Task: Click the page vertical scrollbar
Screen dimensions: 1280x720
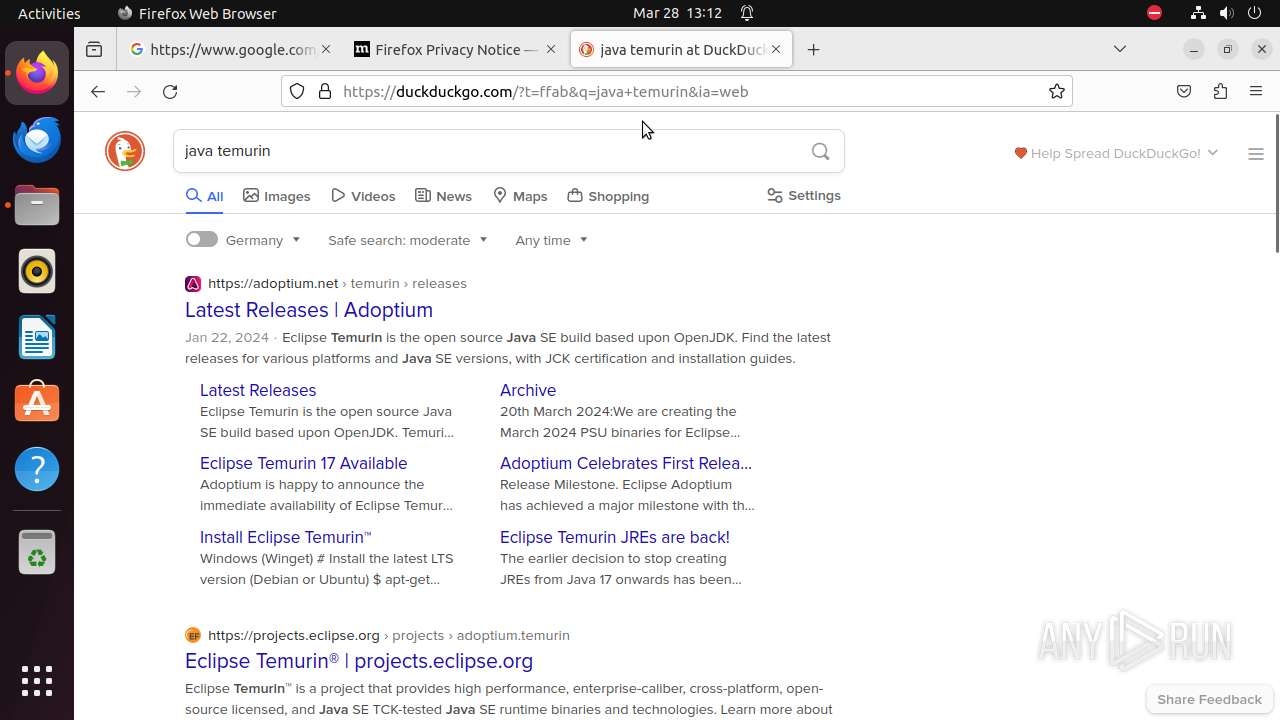Action: pos(1276,183)
